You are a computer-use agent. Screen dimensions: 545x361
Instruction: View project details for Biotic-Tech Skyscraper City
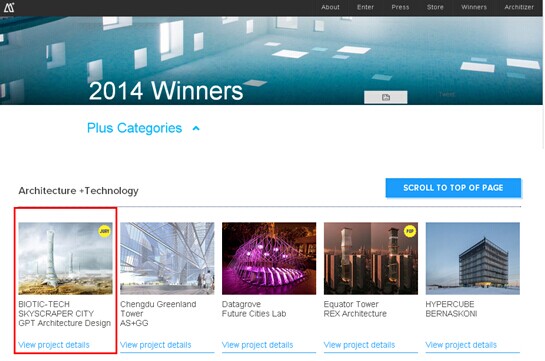coord(54,345)
